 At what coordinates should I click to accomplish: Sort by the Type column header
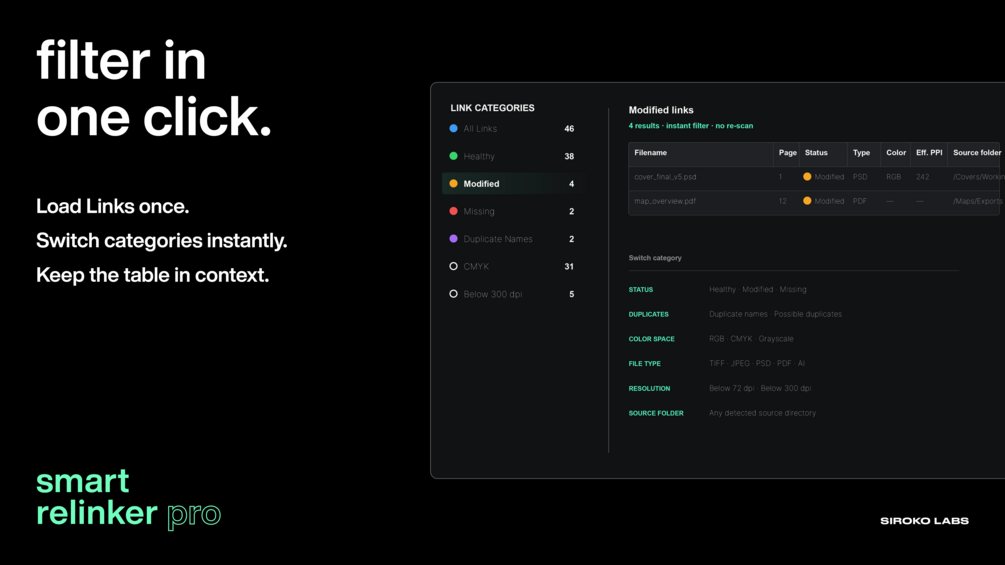coord(861,153)
